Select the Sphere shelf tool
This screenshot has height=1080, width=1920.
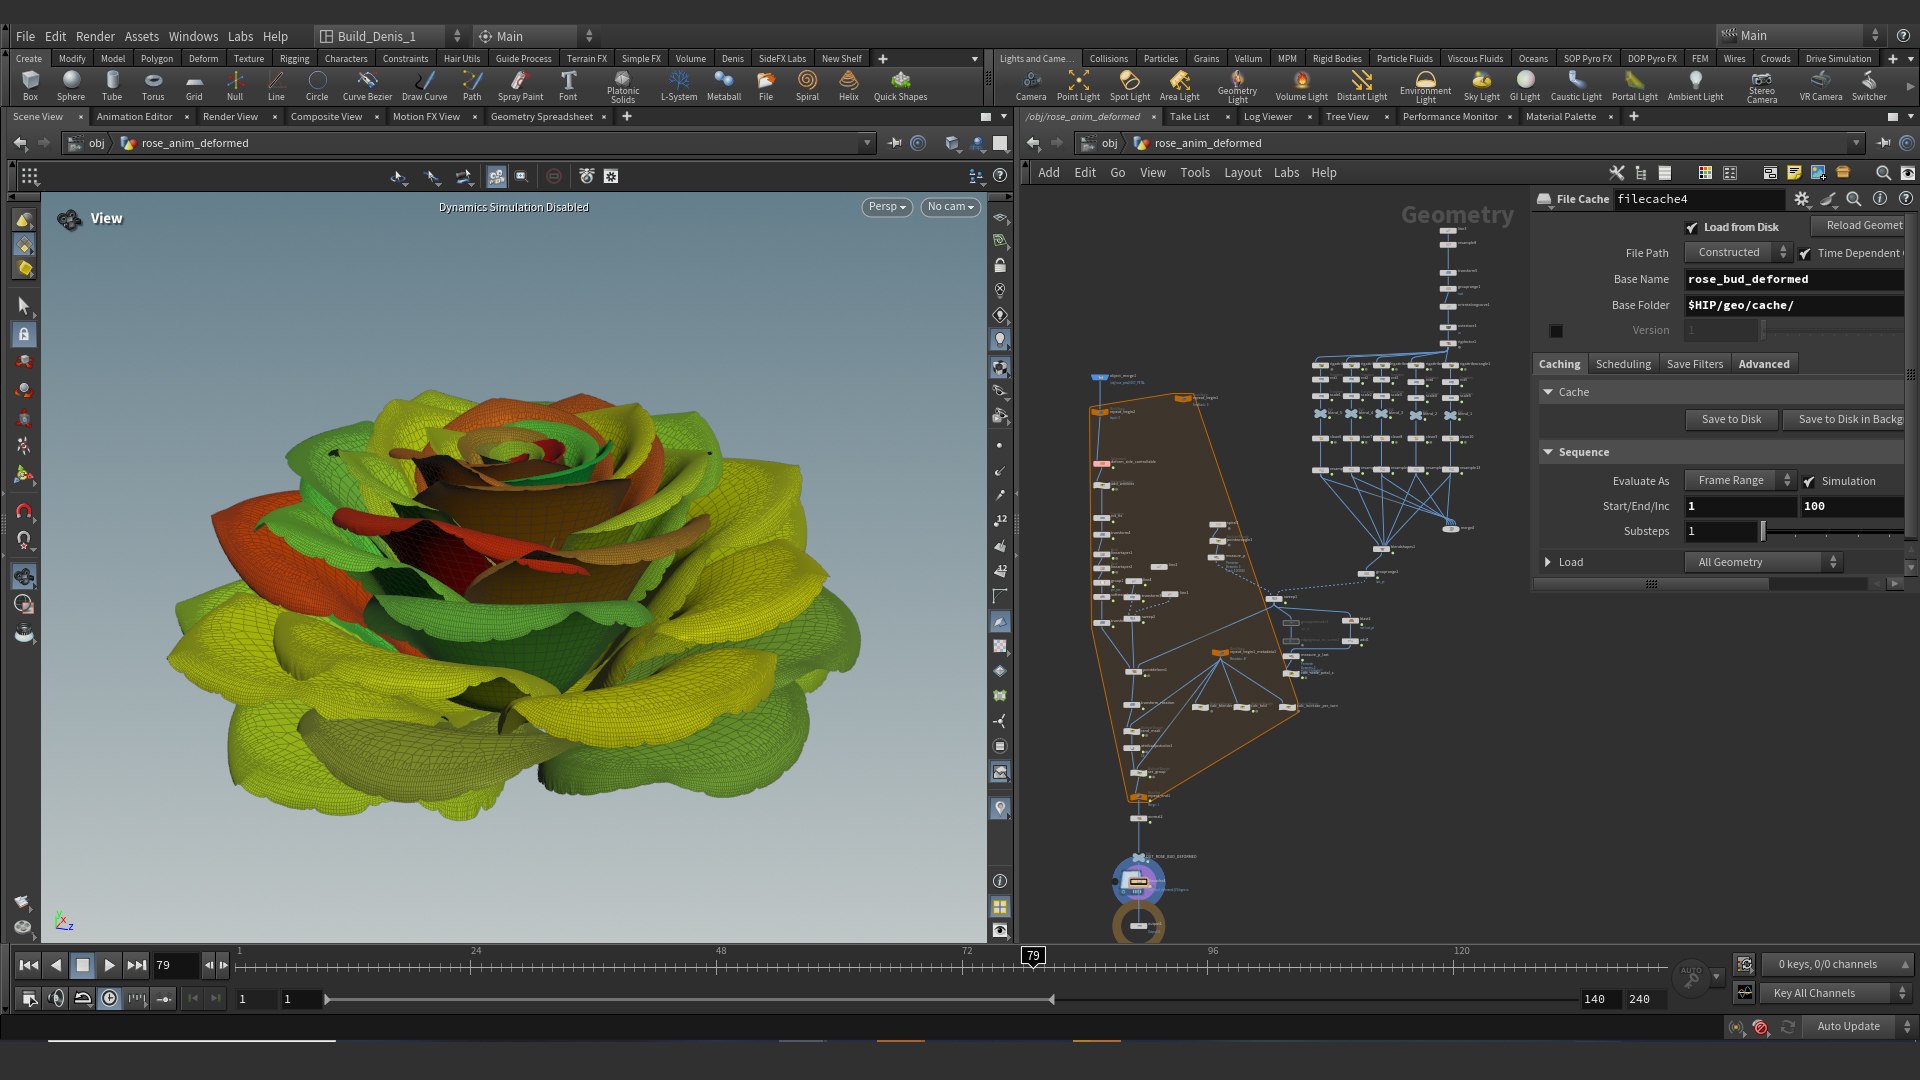tap(71, 85)
